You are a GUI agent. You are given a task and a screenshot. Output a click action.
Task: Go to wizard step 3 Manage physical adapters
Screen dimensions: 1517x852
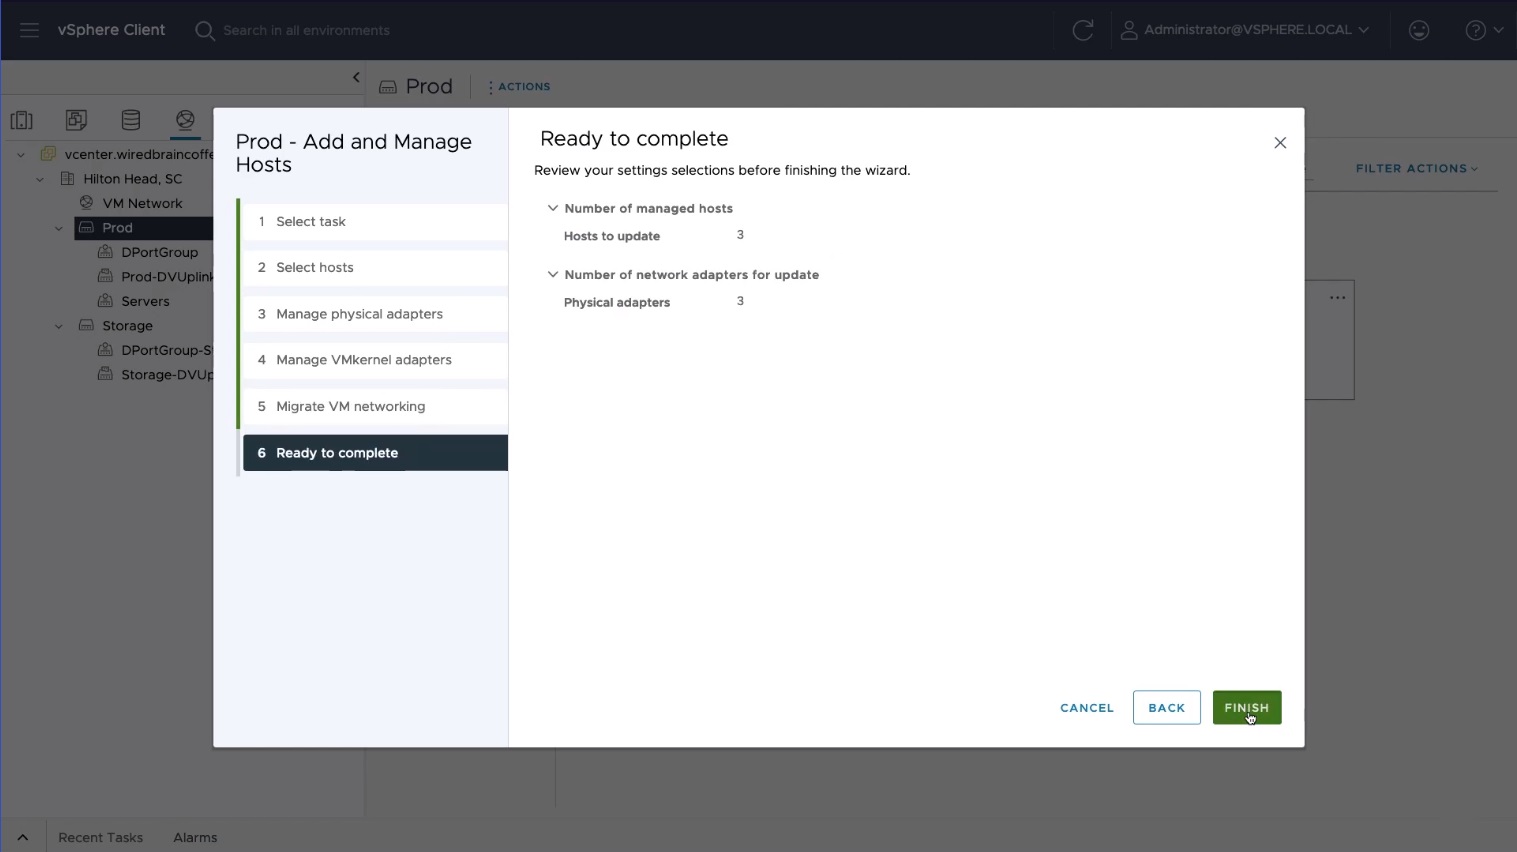(359, 314)
